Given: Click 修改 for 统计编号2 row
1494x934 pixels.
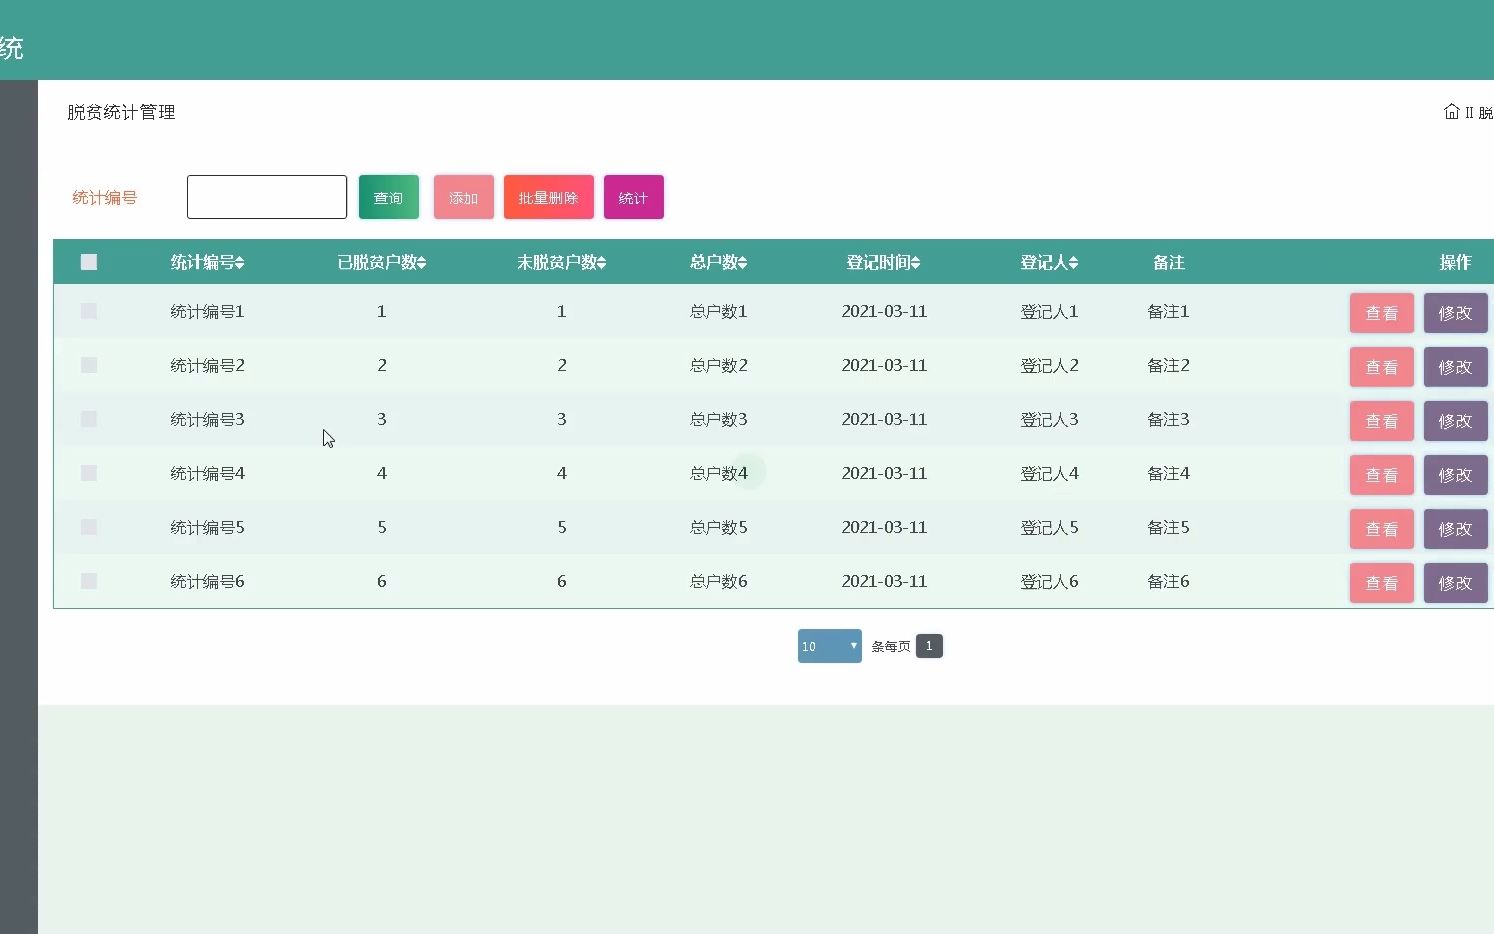Looking at the screenshot, I should (1456, 367).
